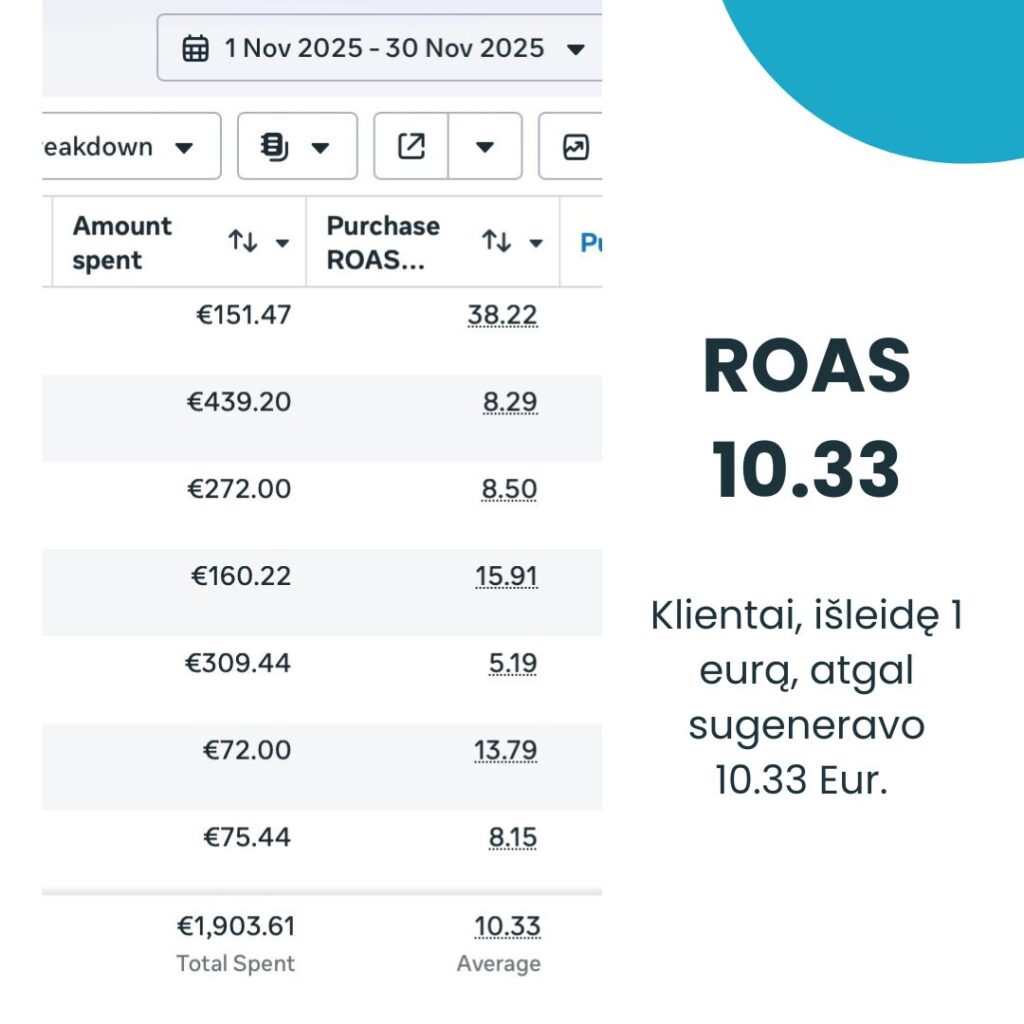
Task: Open the date range dropdown arrow
Action: coord(575,49)
